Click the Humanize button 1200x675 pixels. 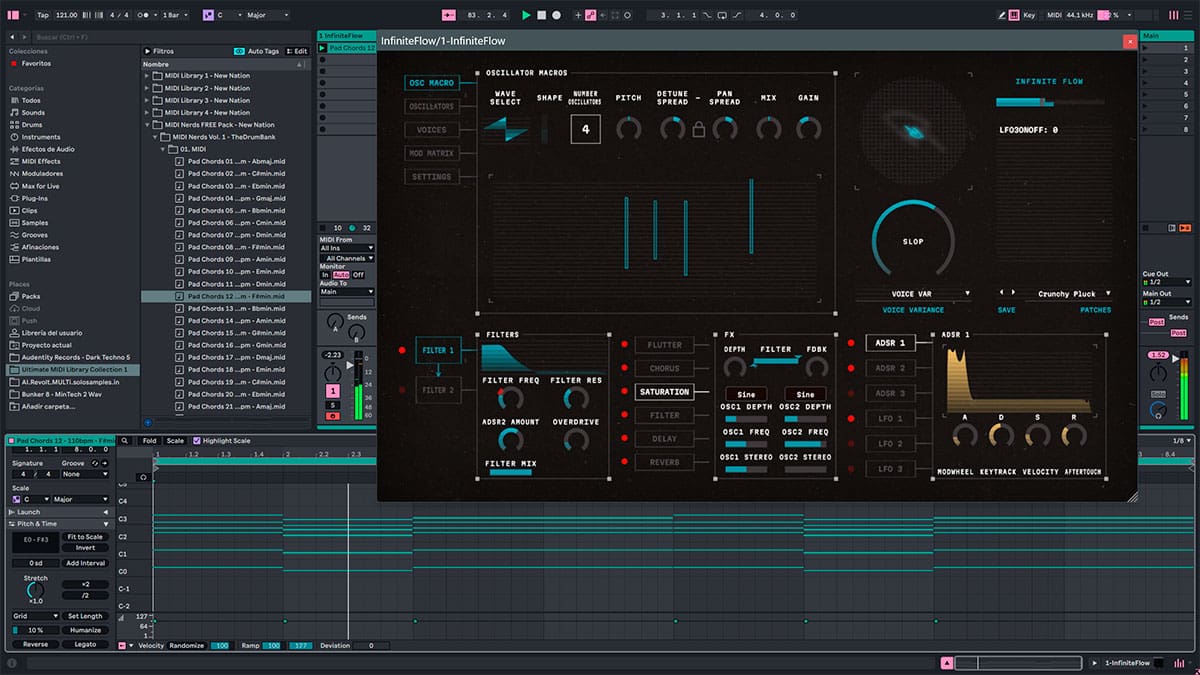pyautogui.click(x=85, y=631)
